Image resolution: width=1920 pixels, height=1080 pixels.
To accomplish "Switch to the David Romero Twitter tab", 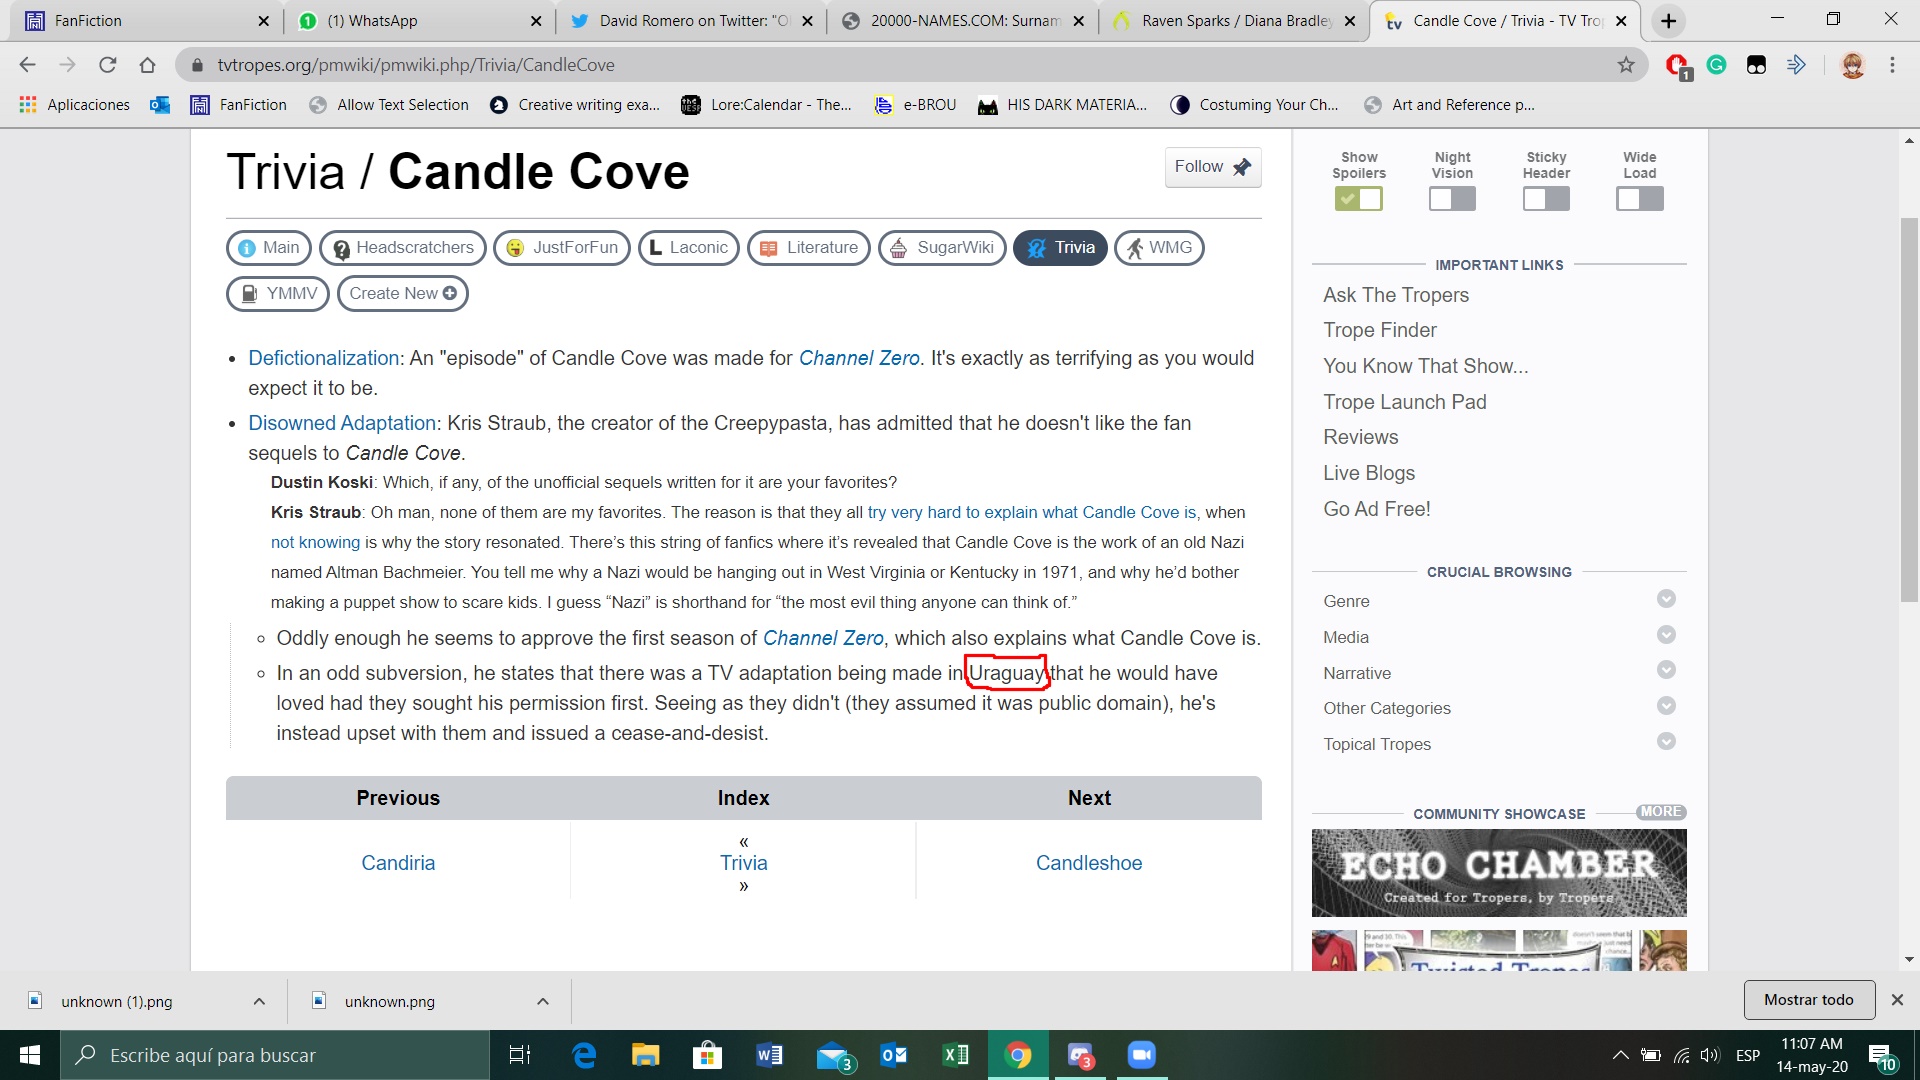I will tap(690, 21).
